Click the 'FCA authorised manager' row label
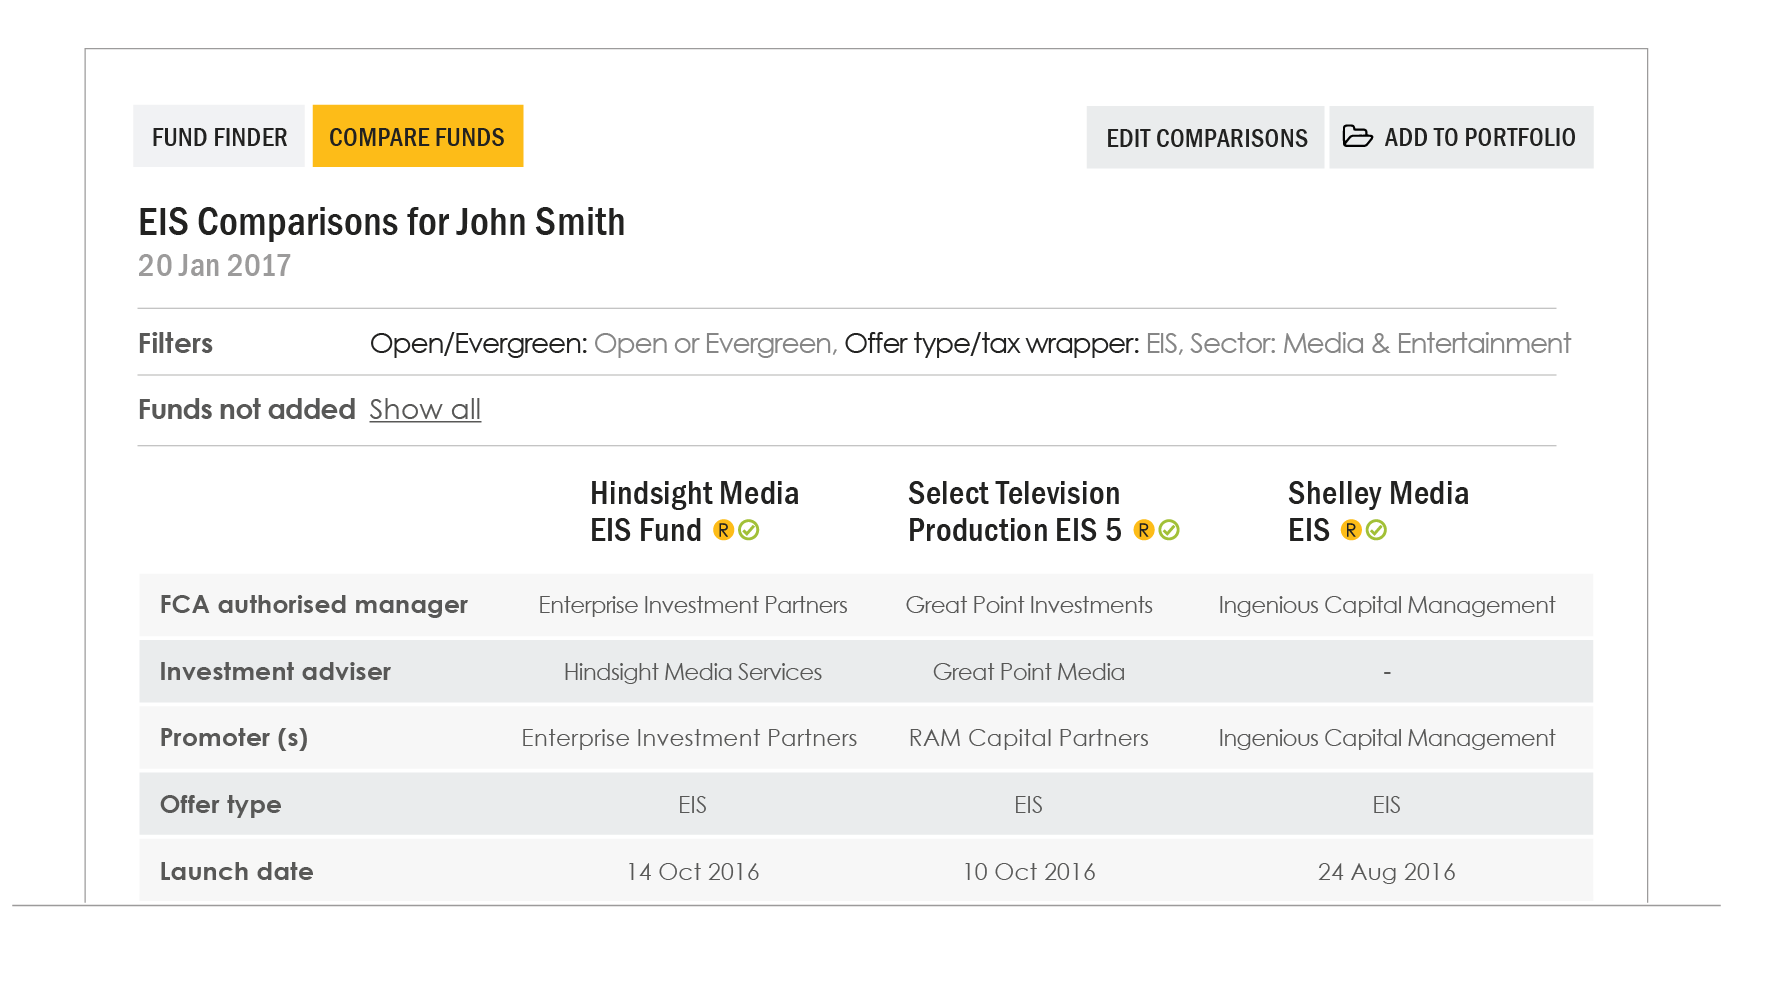This screenshot has height=985, width=1788. pyautogui.click(x=314, y=605)
